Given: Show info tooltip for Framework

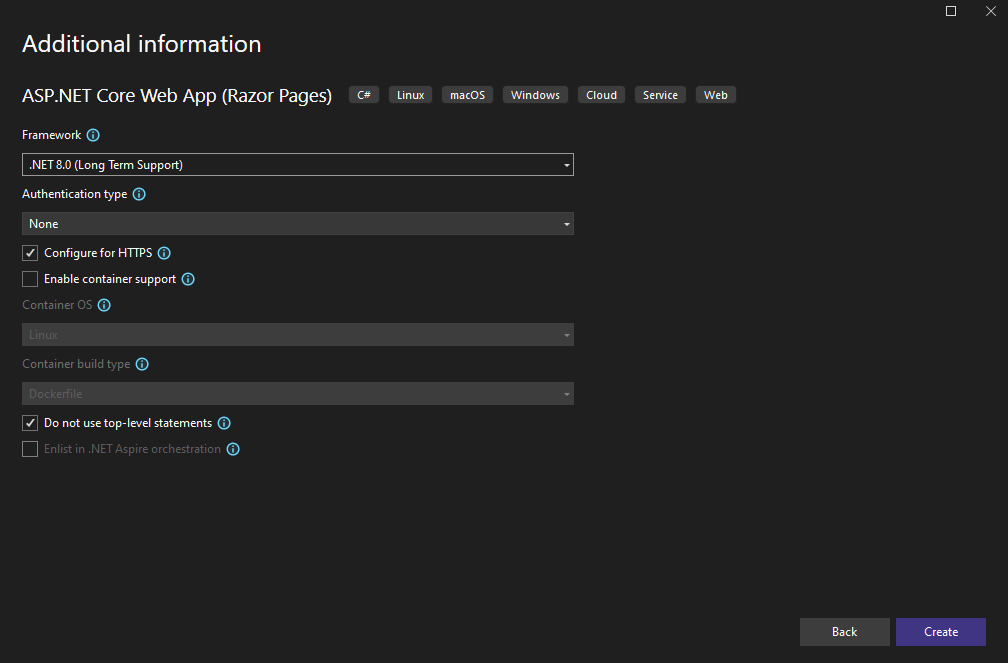Looking at the screenshot, I should (93, 135).
